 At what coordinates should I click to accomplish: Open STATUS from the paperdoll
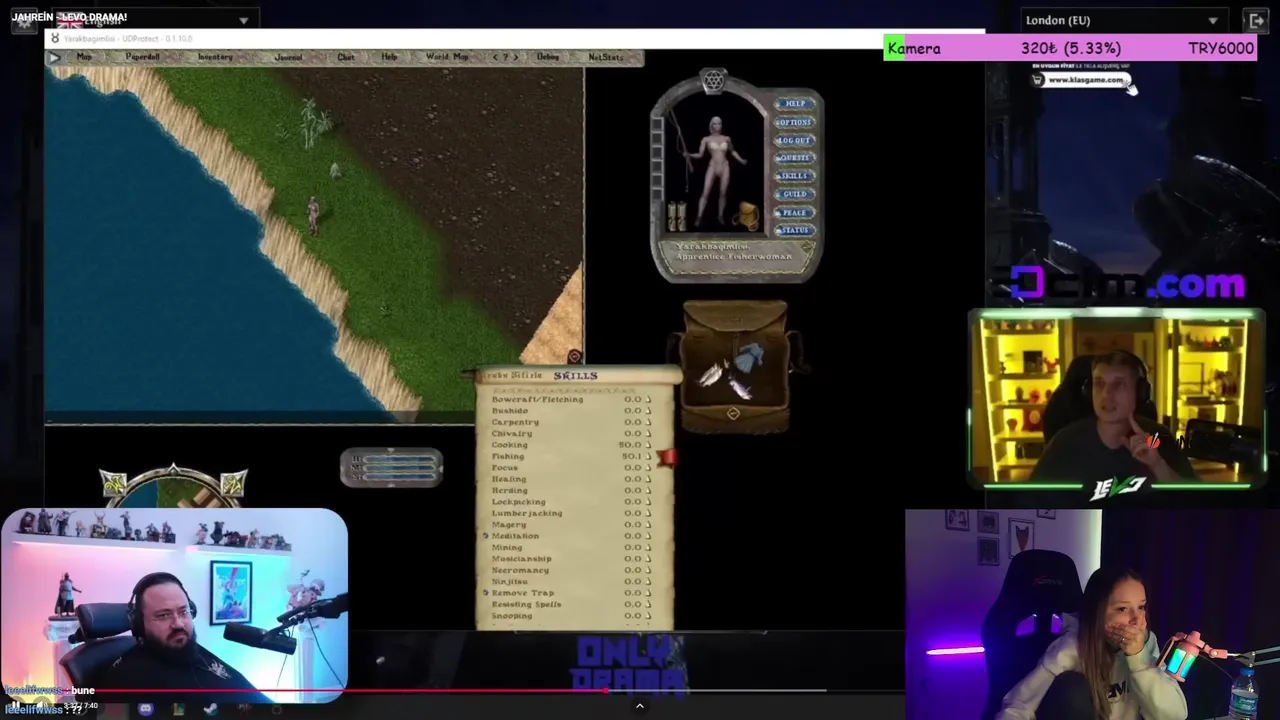(x=795, y=230)
